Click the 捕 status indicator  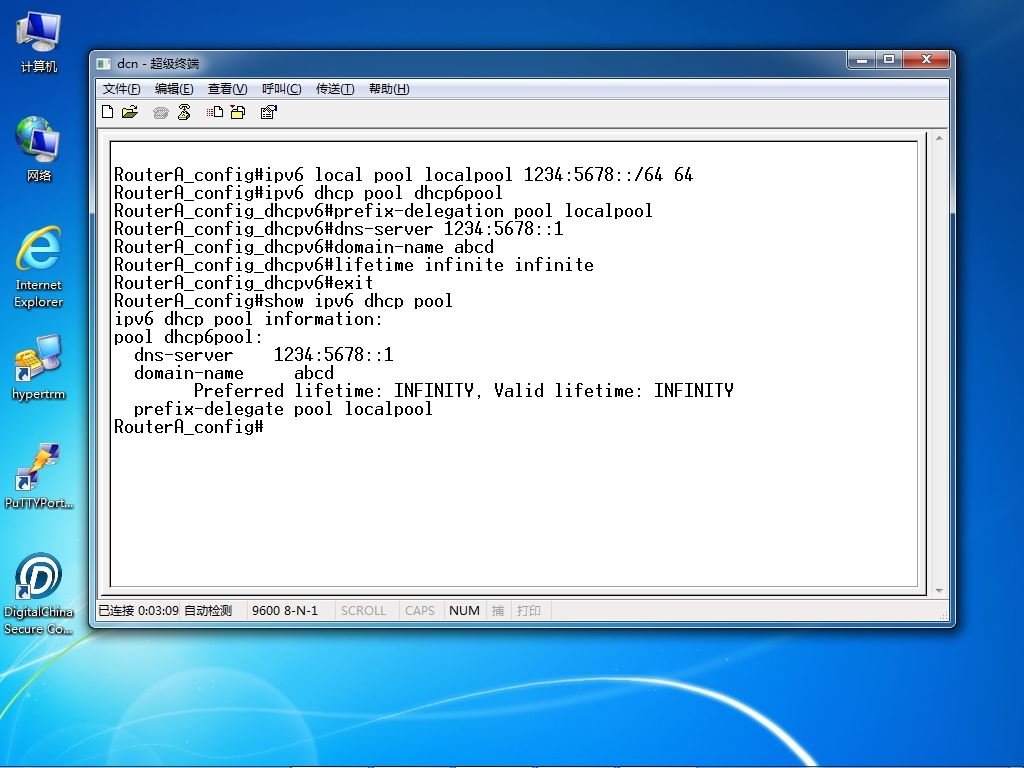click(498, 611)
